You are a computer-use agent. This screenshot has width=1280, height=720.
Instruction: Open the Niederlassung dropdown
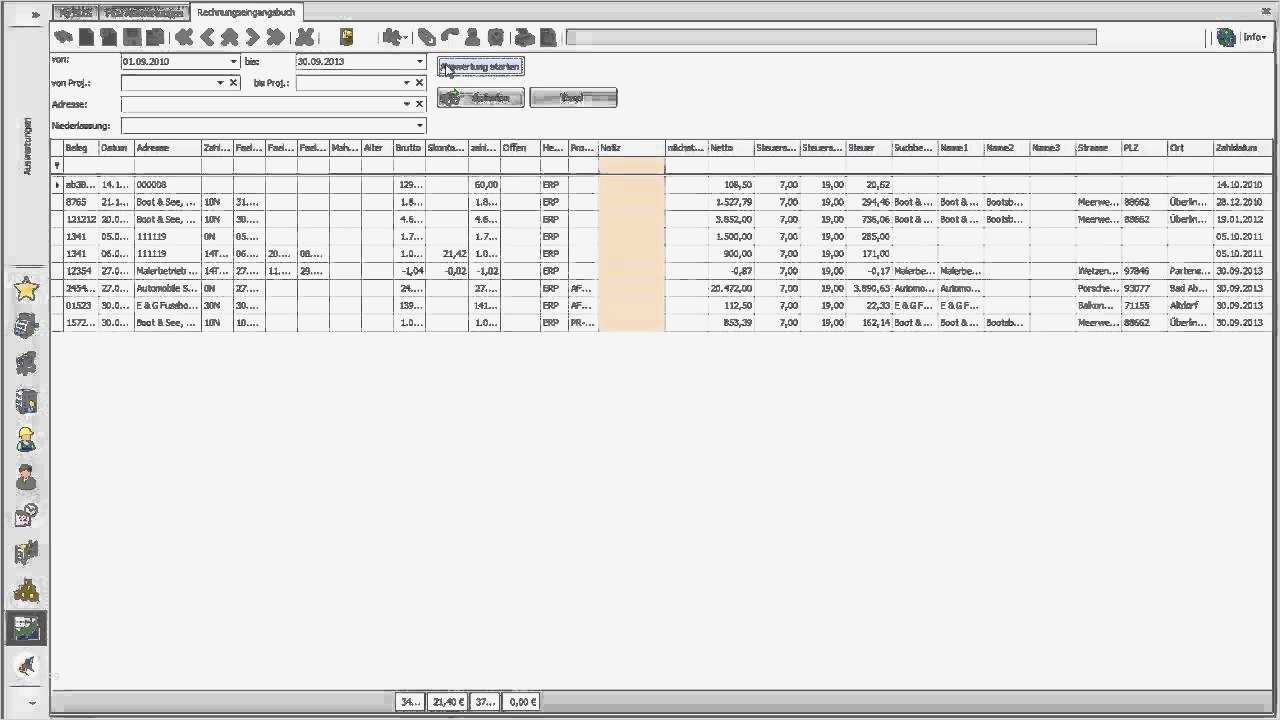click(x=419, y=125)
